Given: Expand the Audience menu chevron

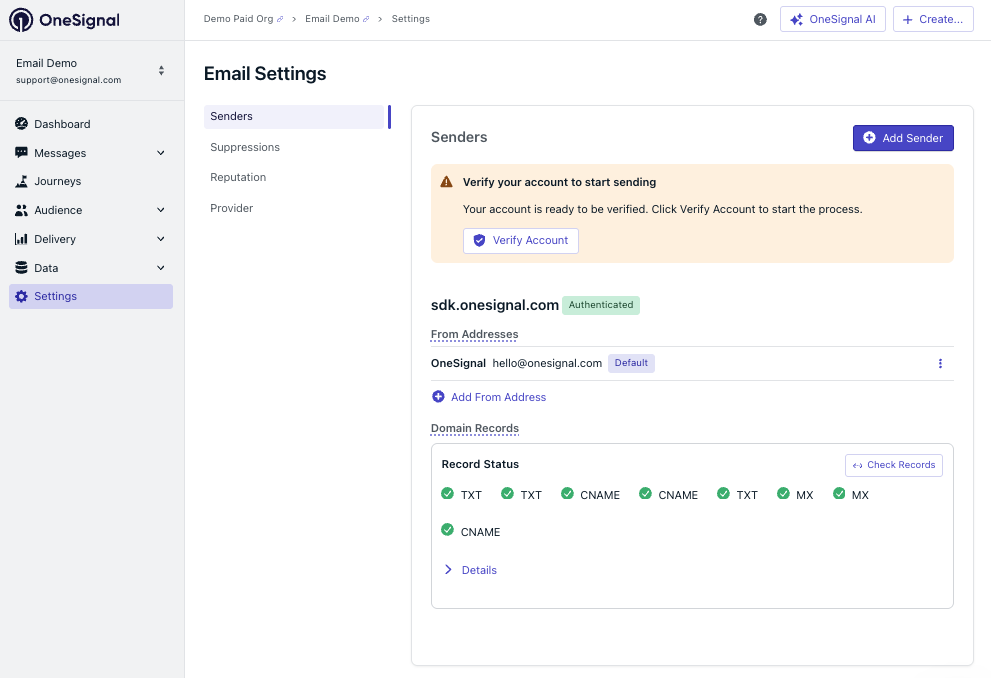Looking at the screenshot, I should pos(161,210).
